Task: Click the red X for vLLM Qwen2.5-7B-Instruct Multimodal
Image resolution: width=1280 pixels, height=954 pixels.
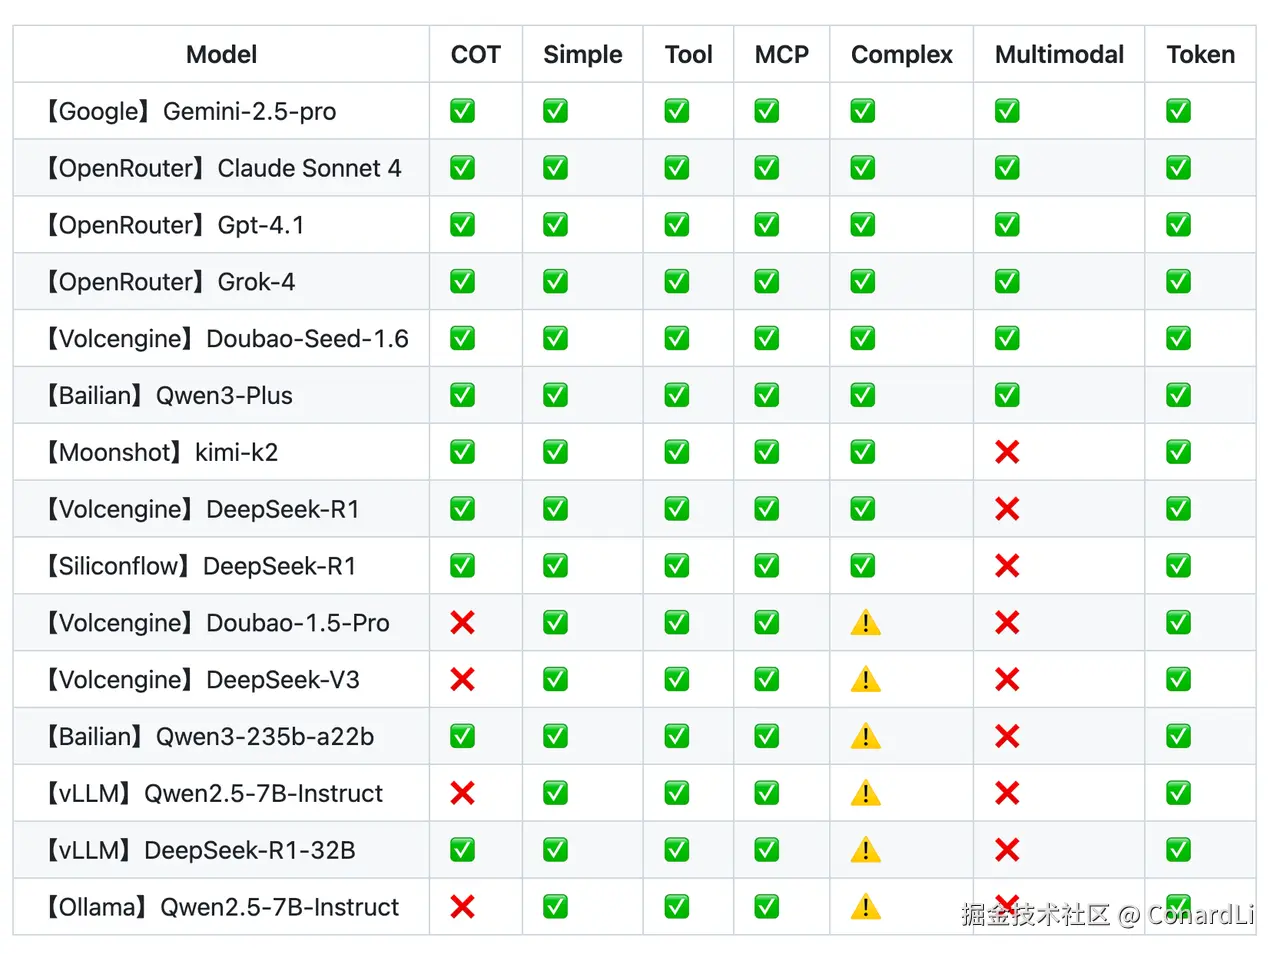Action: click(1007, 793)
